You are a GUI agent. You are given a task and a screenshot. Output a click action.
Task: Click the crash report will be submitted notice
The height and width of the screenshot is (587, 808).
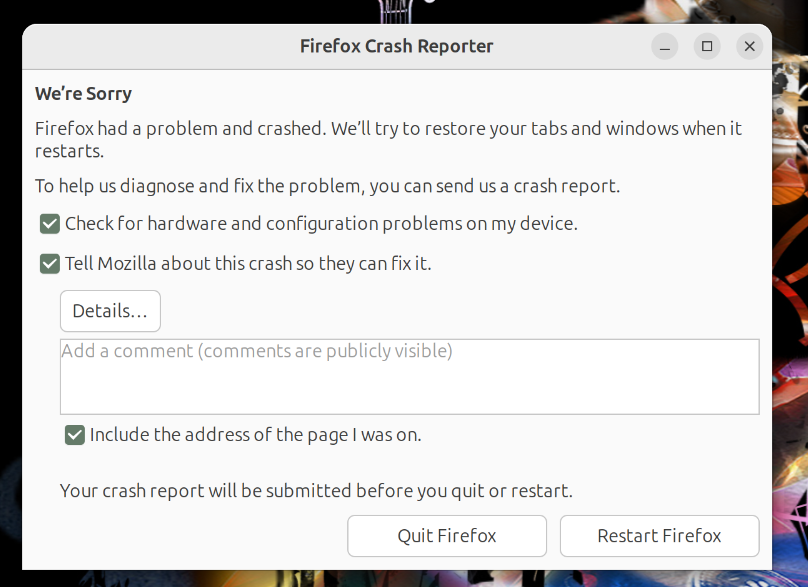316,491
